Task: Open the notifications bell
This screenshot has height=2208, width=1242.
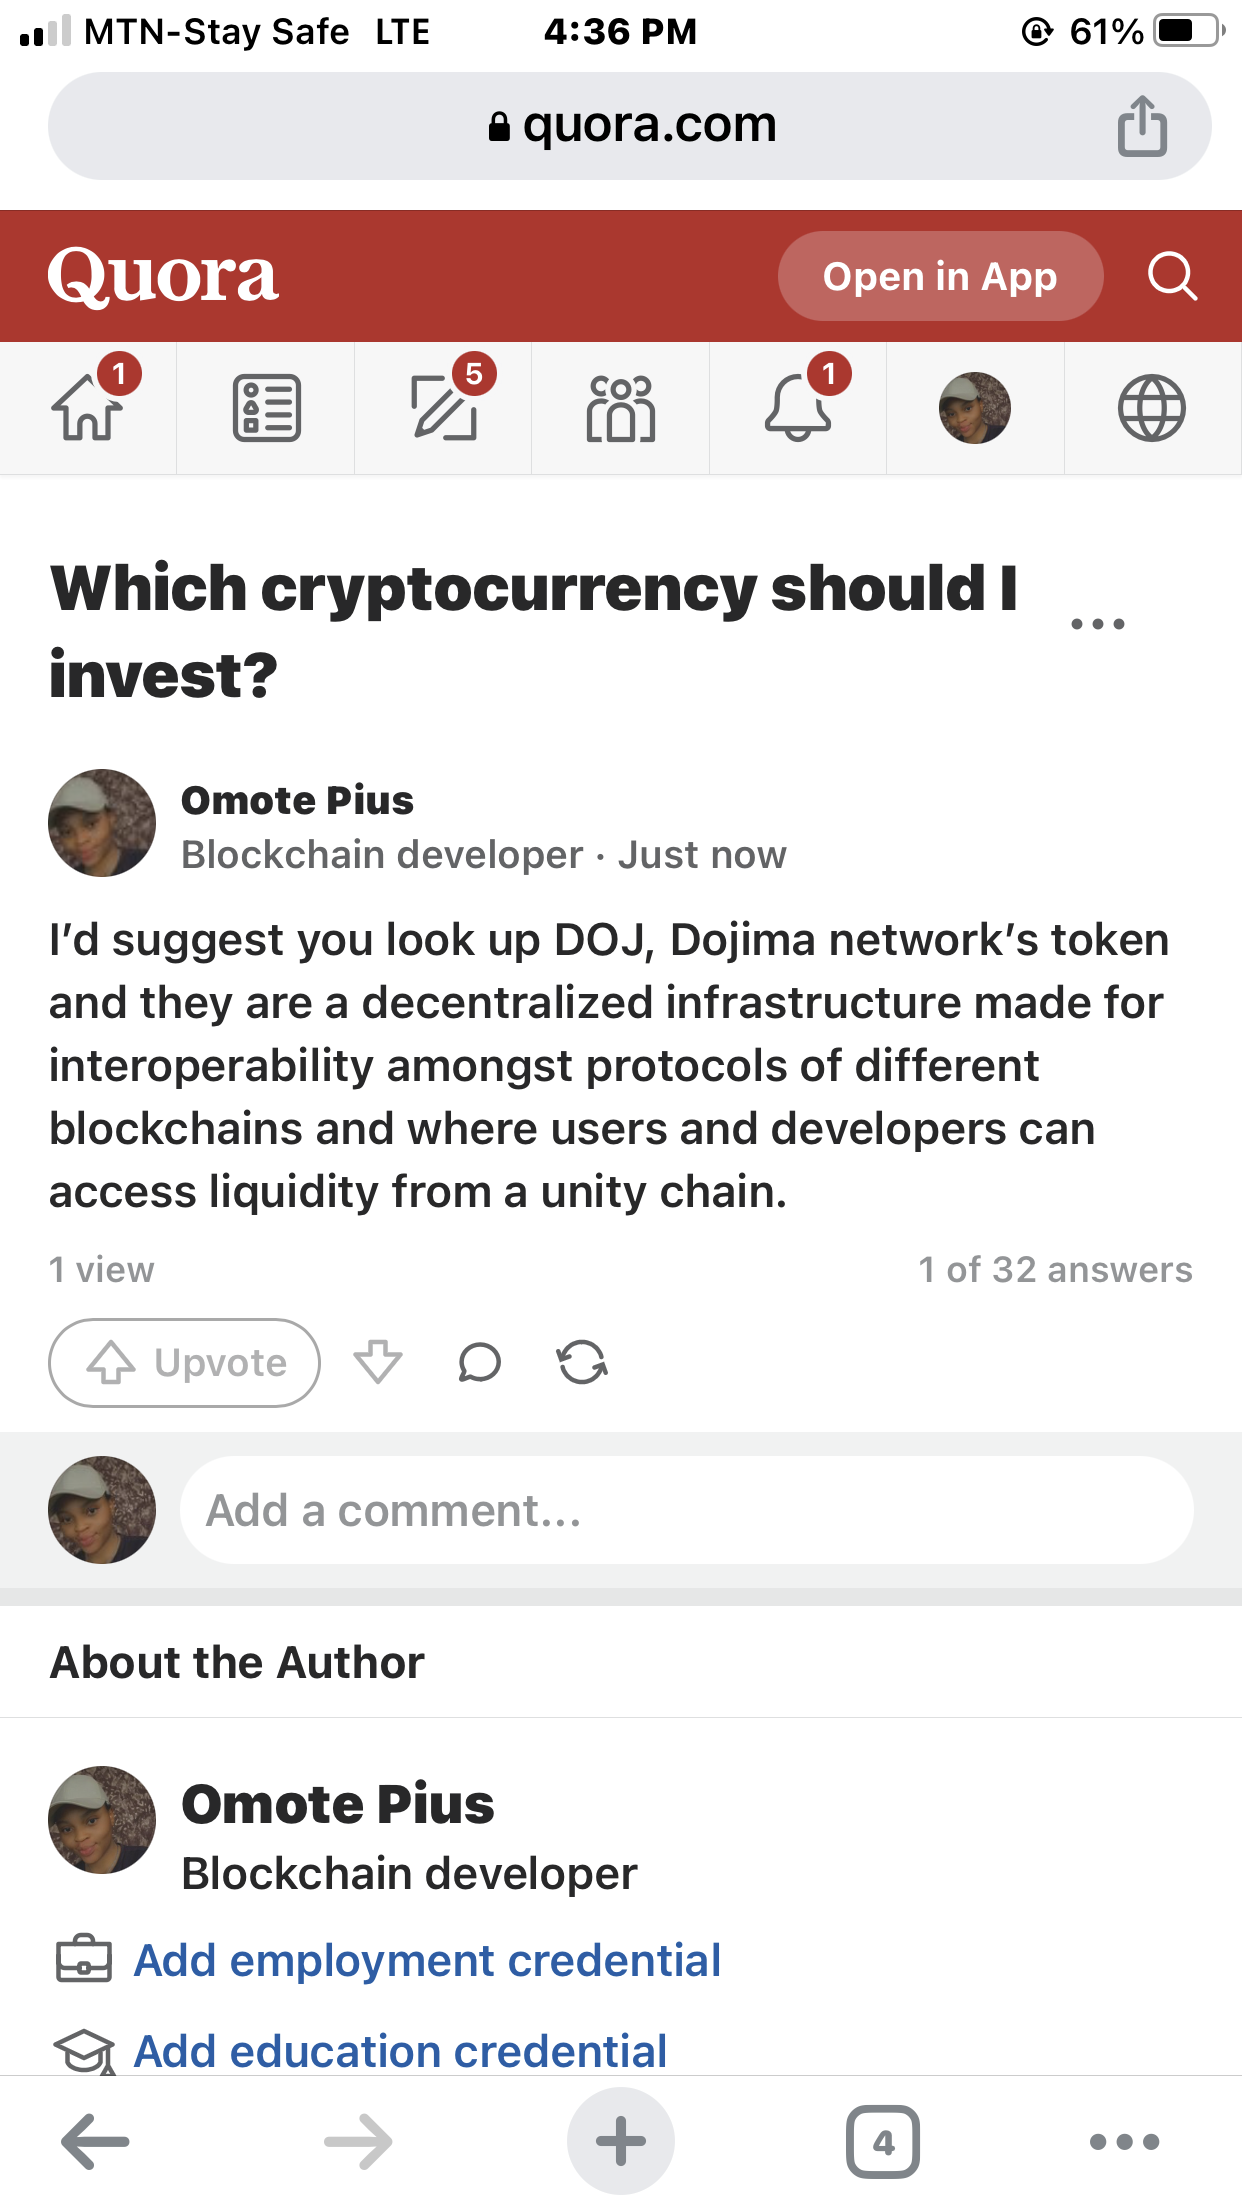Action: [x=798, y=407]
